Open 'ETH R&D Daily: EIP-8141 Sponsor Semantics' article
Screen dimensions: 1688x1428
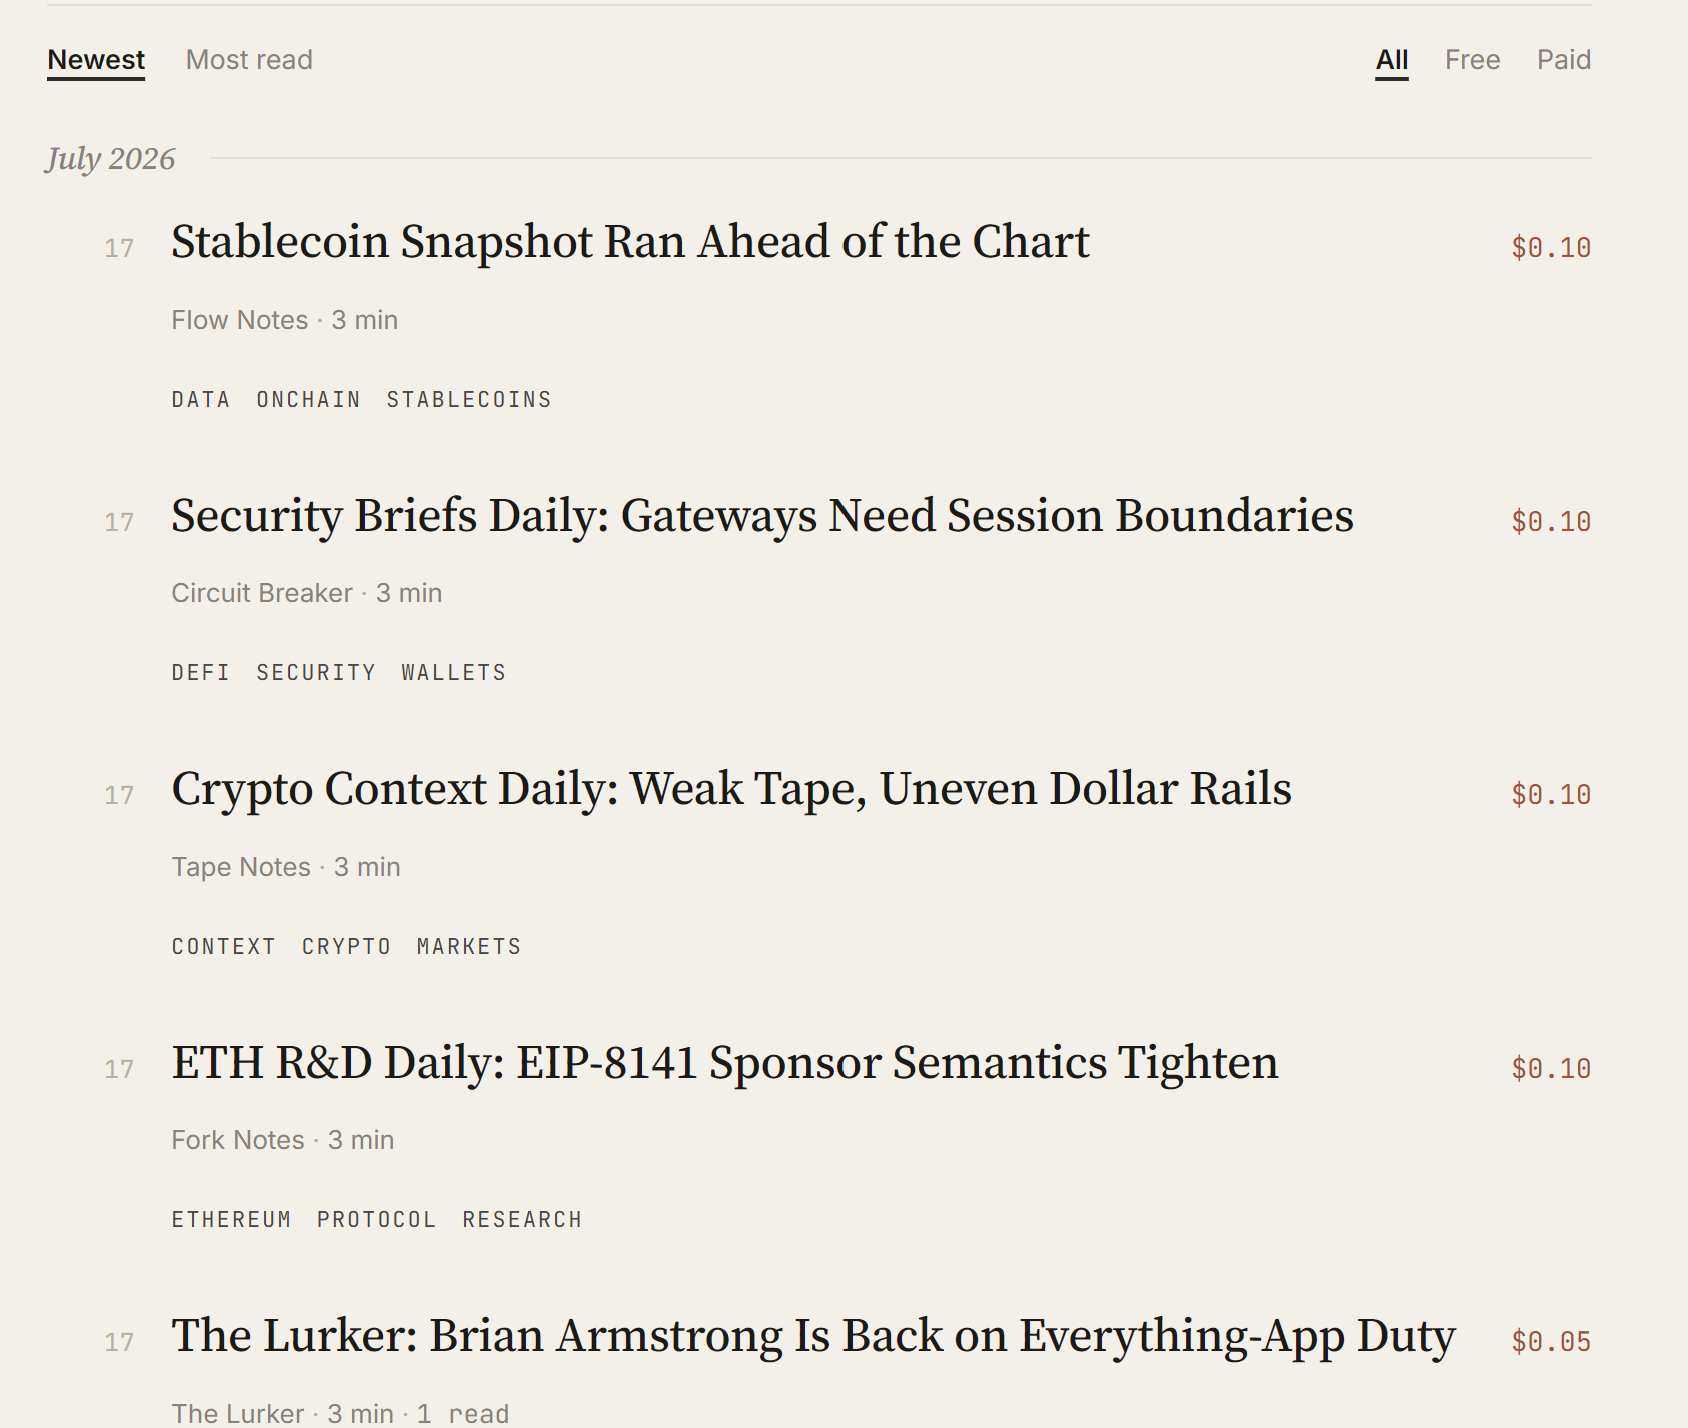(725, 1063)
